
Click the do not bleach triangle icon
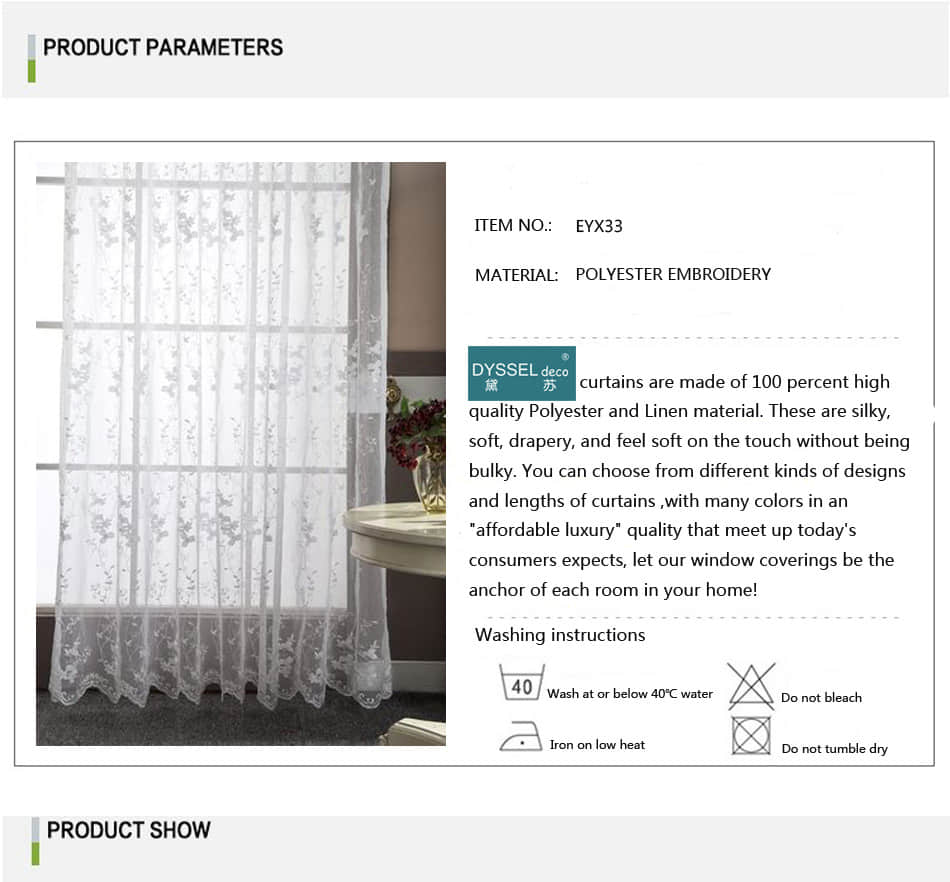[751, 686]
